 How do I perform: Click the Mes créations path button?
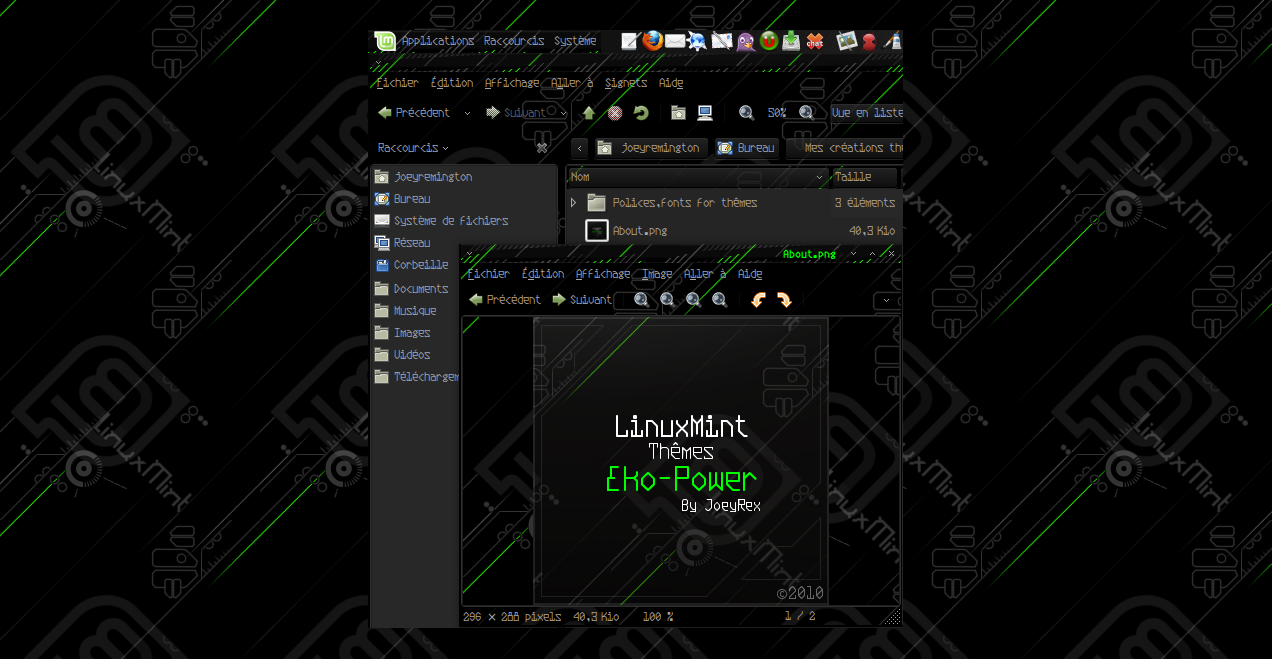point(845,148)
